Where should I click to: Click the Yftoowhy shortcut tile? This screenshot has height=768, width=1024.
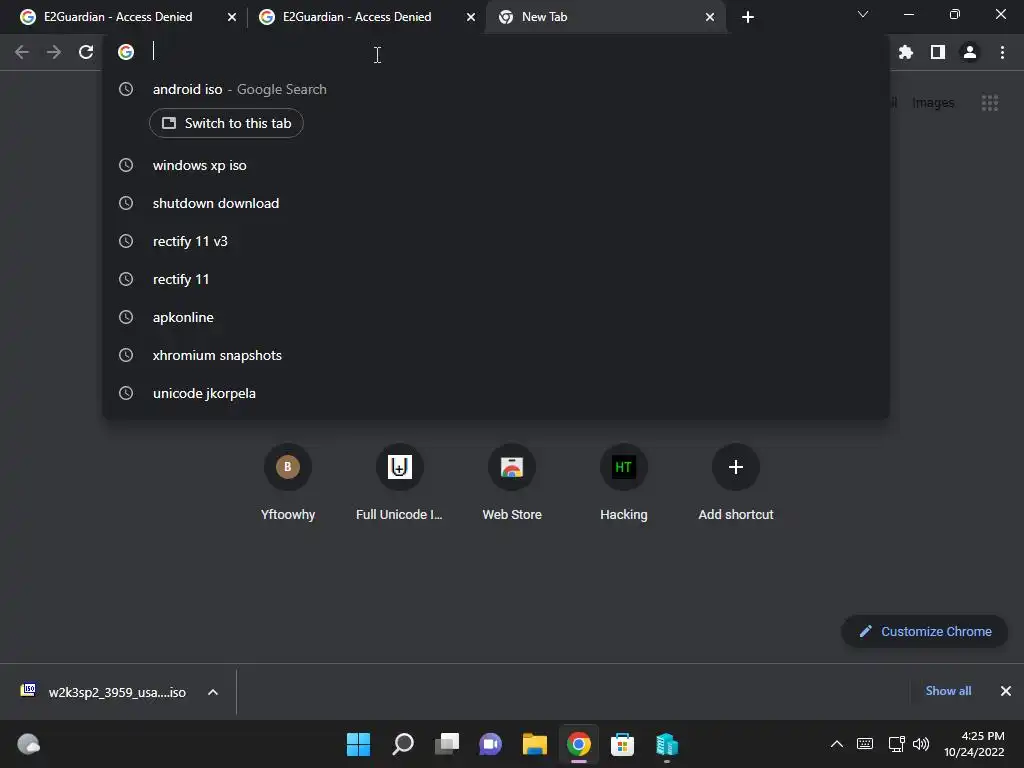click(x=287, y=482)
